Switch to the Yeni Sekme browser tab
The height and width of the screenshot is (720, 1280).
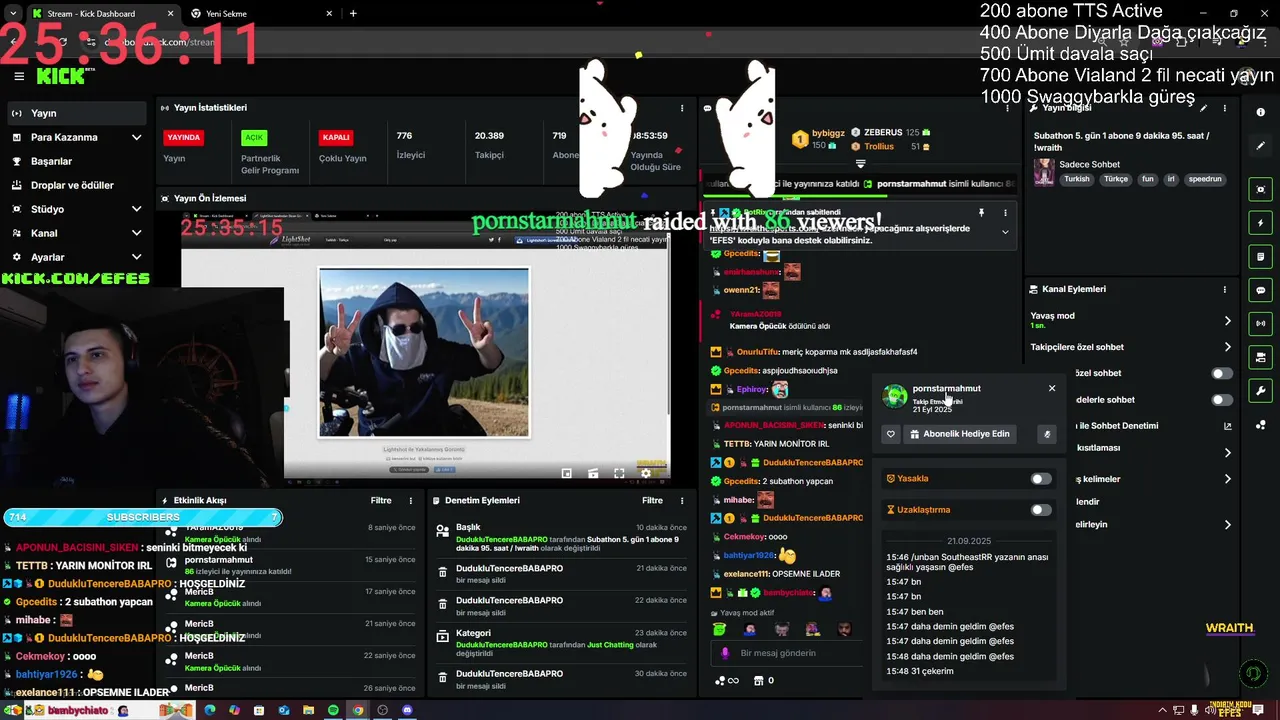pos(260,14)
